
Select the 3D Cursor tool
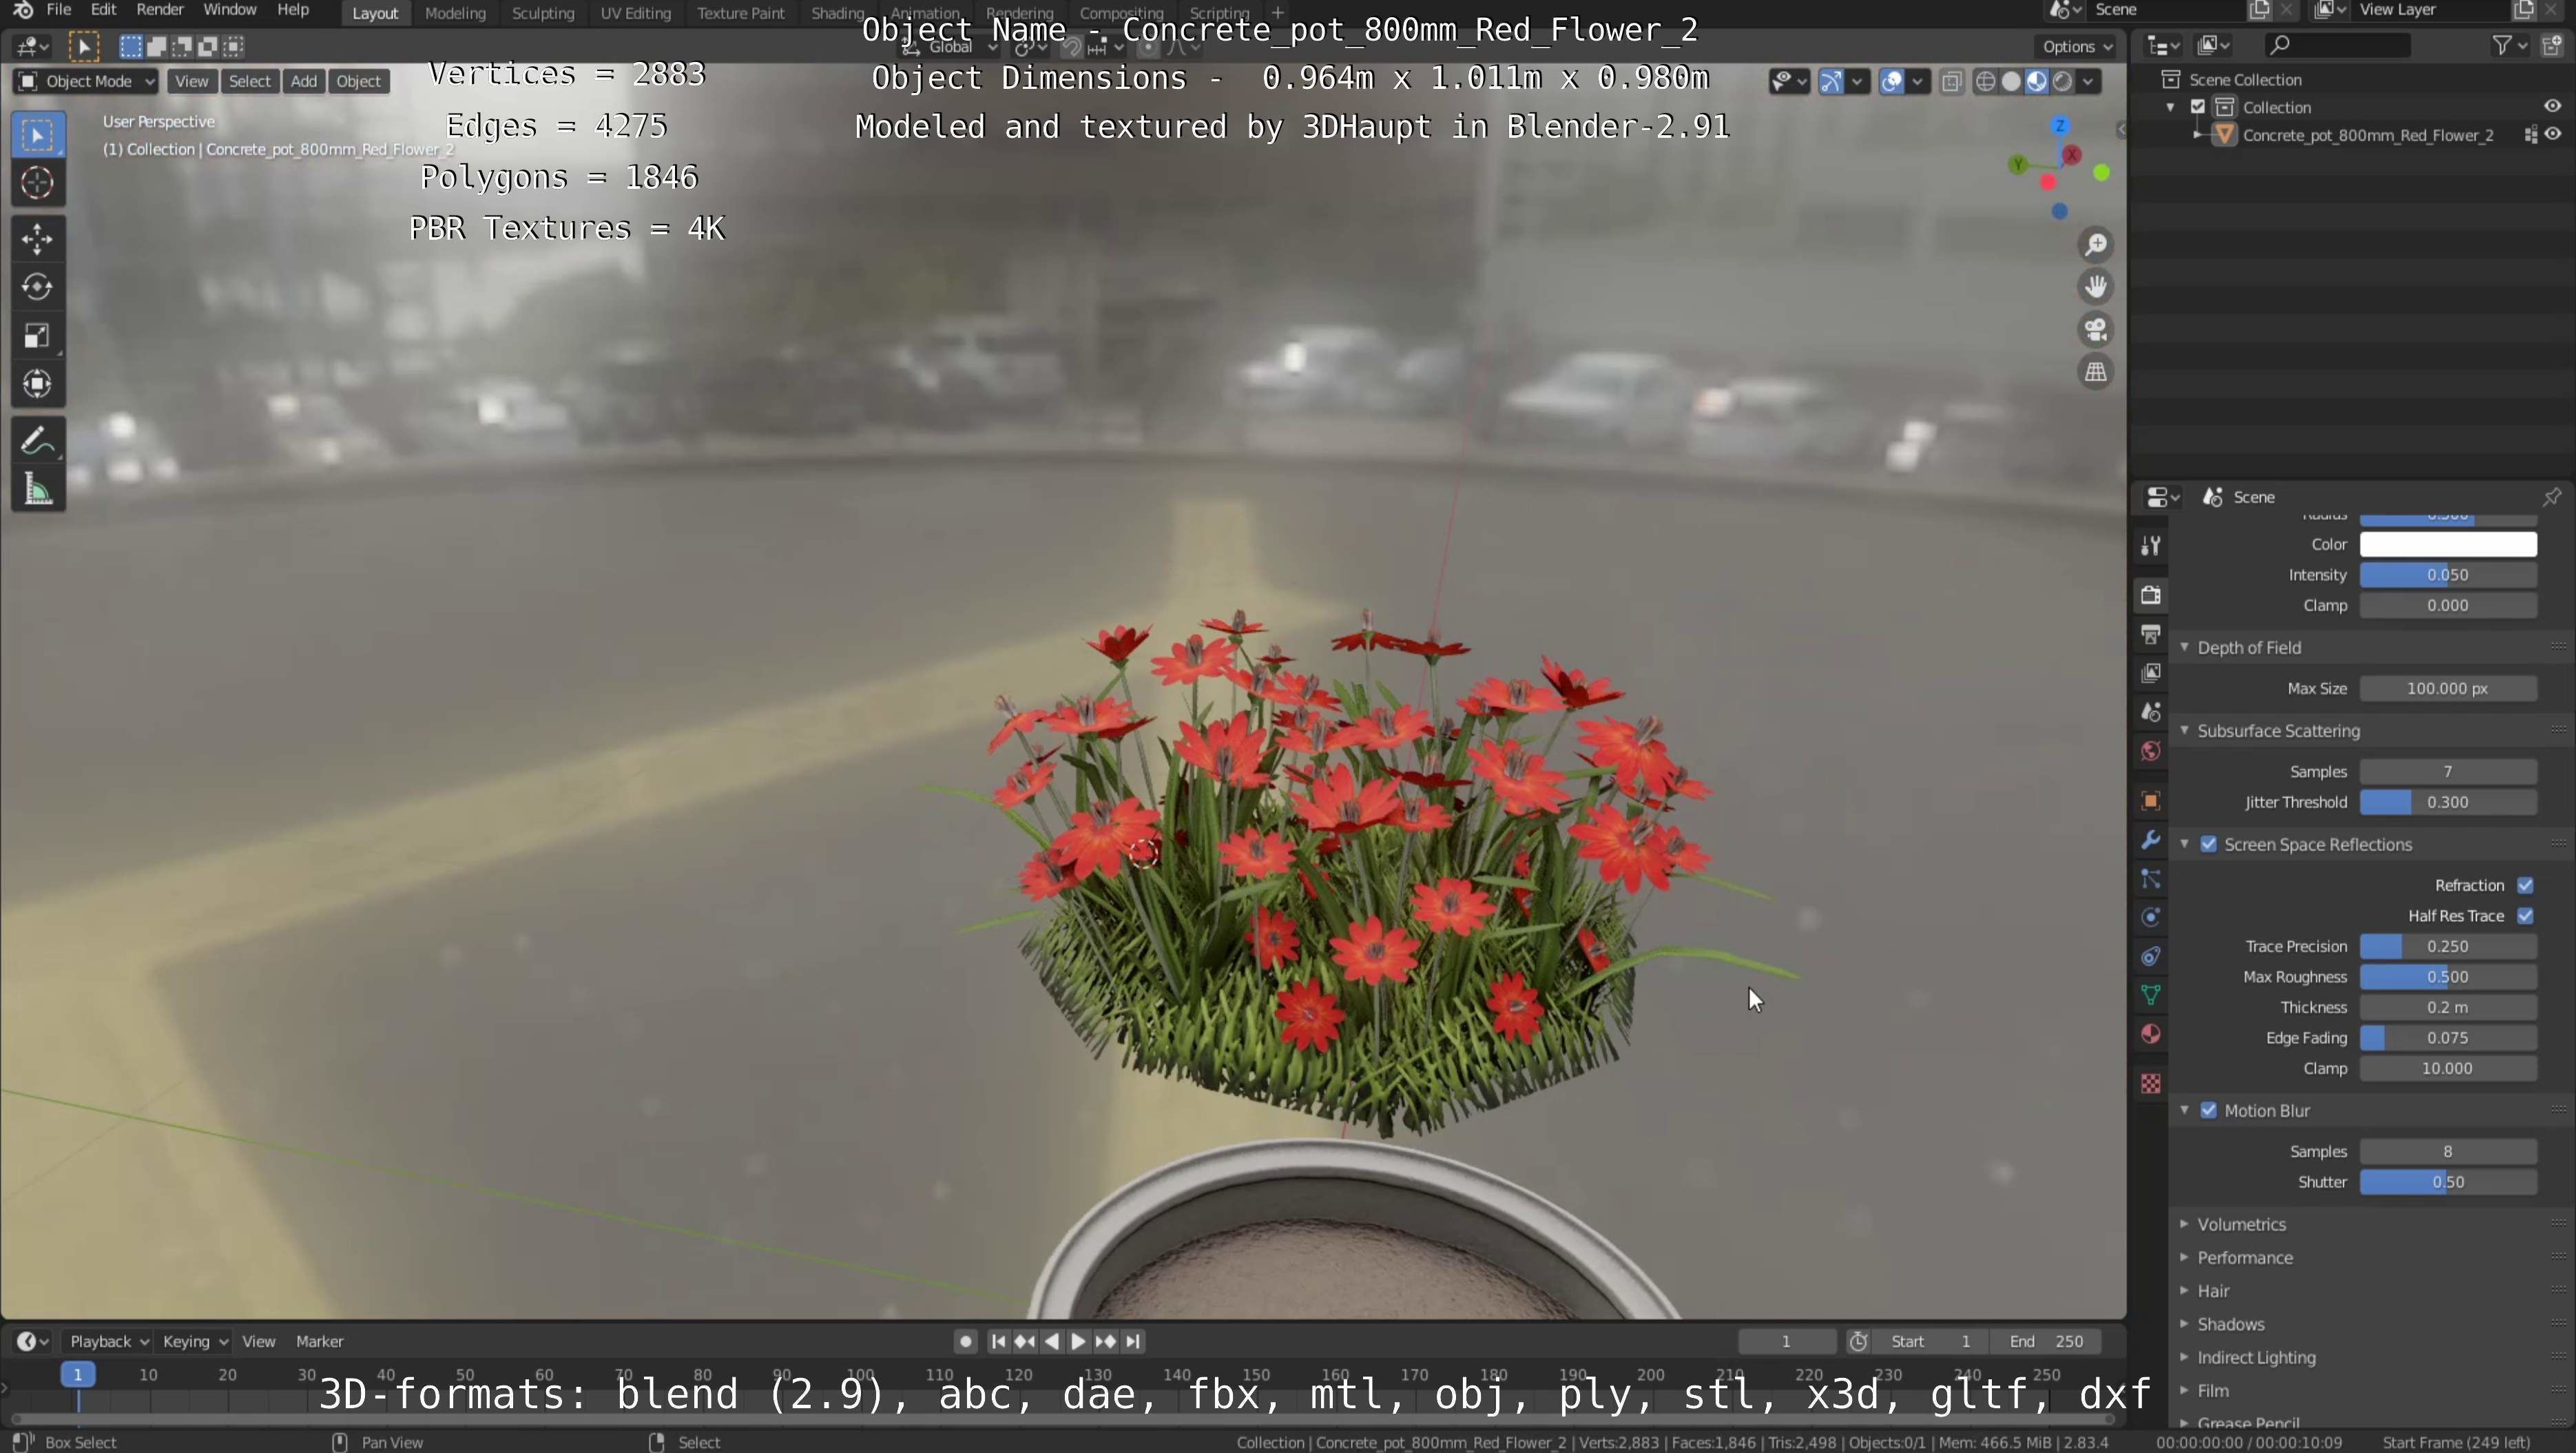point(38,183)
